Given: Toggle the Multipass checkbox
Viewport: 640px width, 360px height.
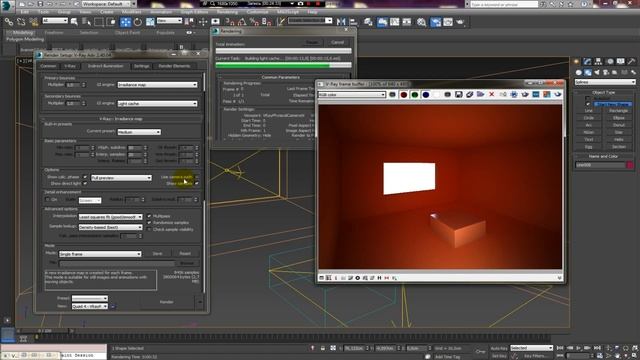Looking at the screenshot, I should coord(149,216).
